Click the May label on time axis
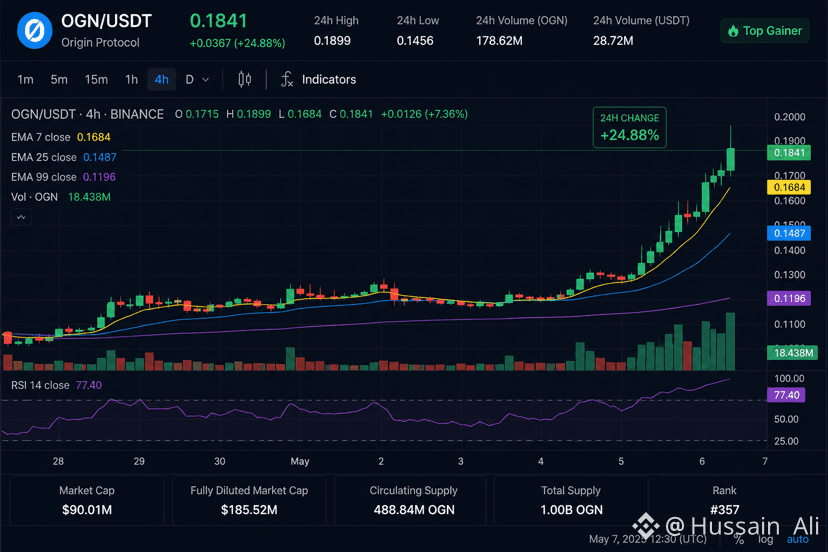Image resolution: width=828 pixels, height=552 pixels. pos(299,462)
